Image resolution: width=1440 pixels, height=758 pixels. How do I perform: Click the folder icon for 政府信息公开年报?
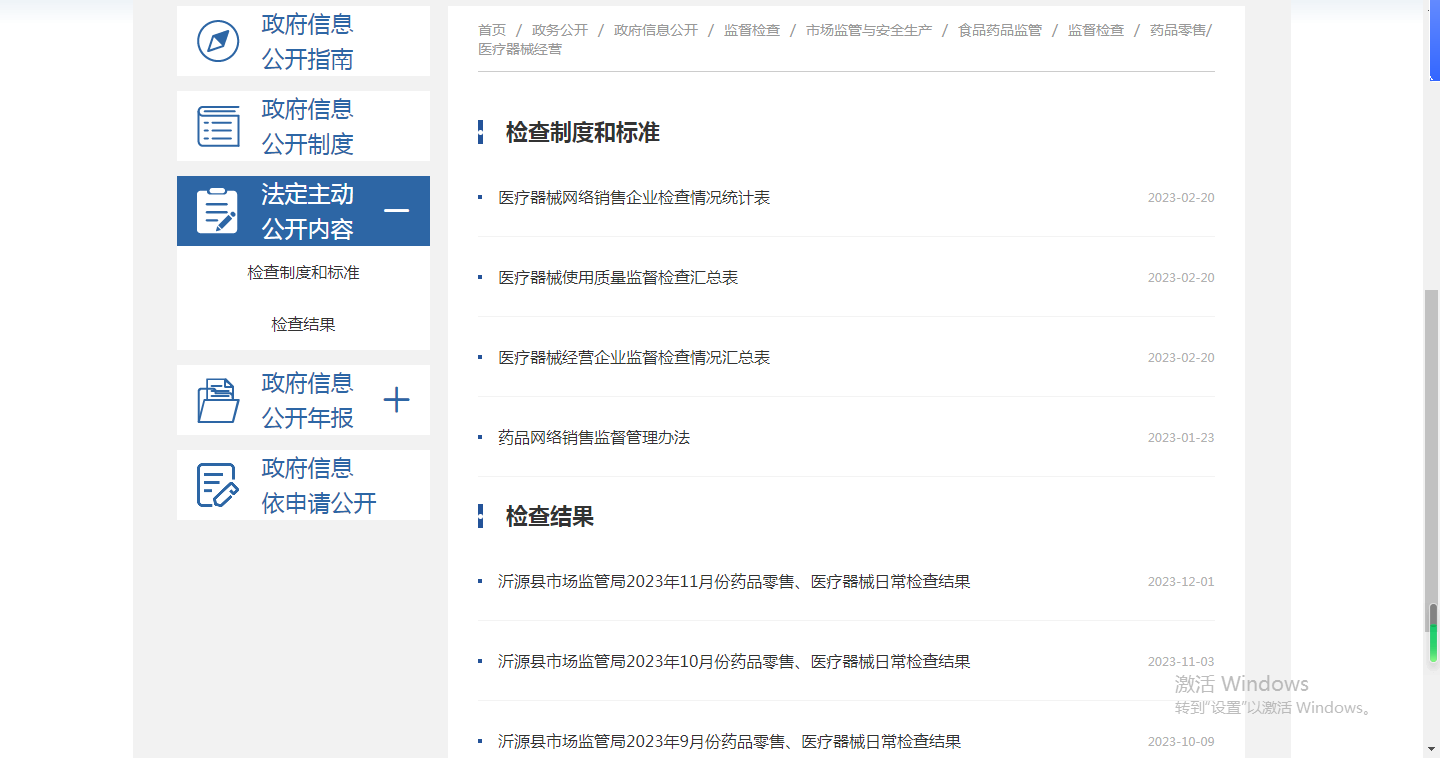click(218, 400)
